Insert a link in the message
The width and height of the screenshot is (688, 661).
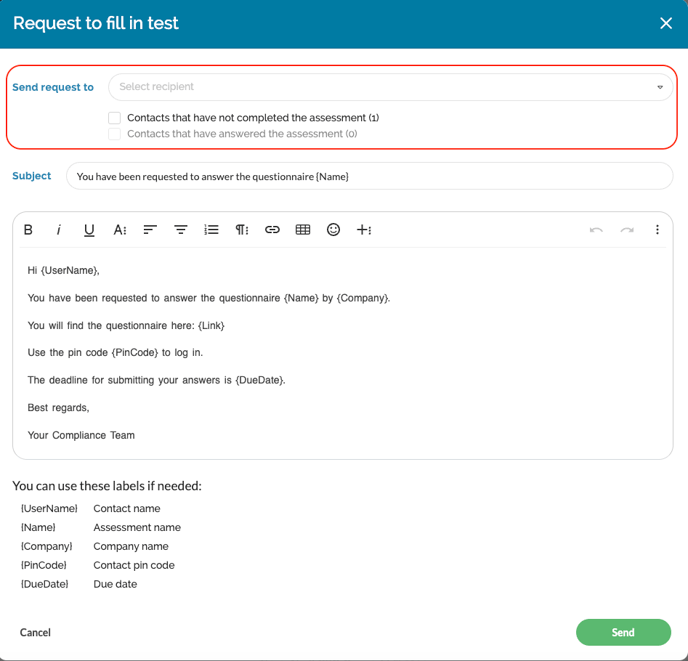[x=272, y=230]
